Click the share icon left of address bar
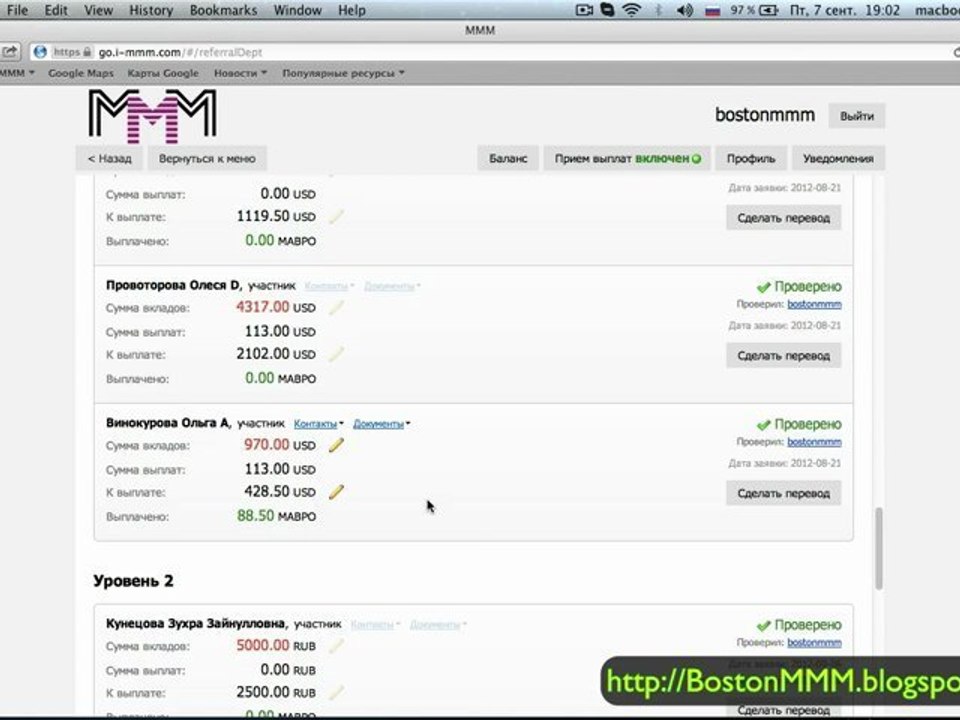The width and height of the screenshot is (960, 720). point(10,52)
